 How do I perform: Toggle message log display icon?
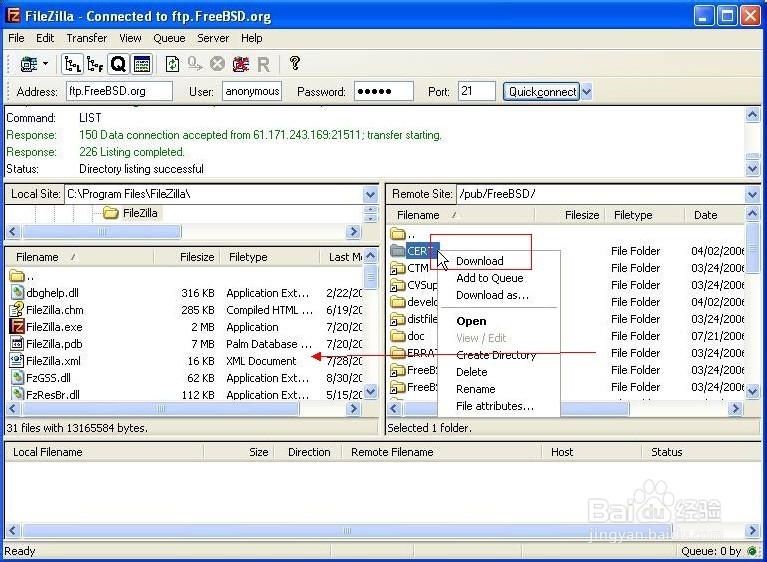point(142,64)
